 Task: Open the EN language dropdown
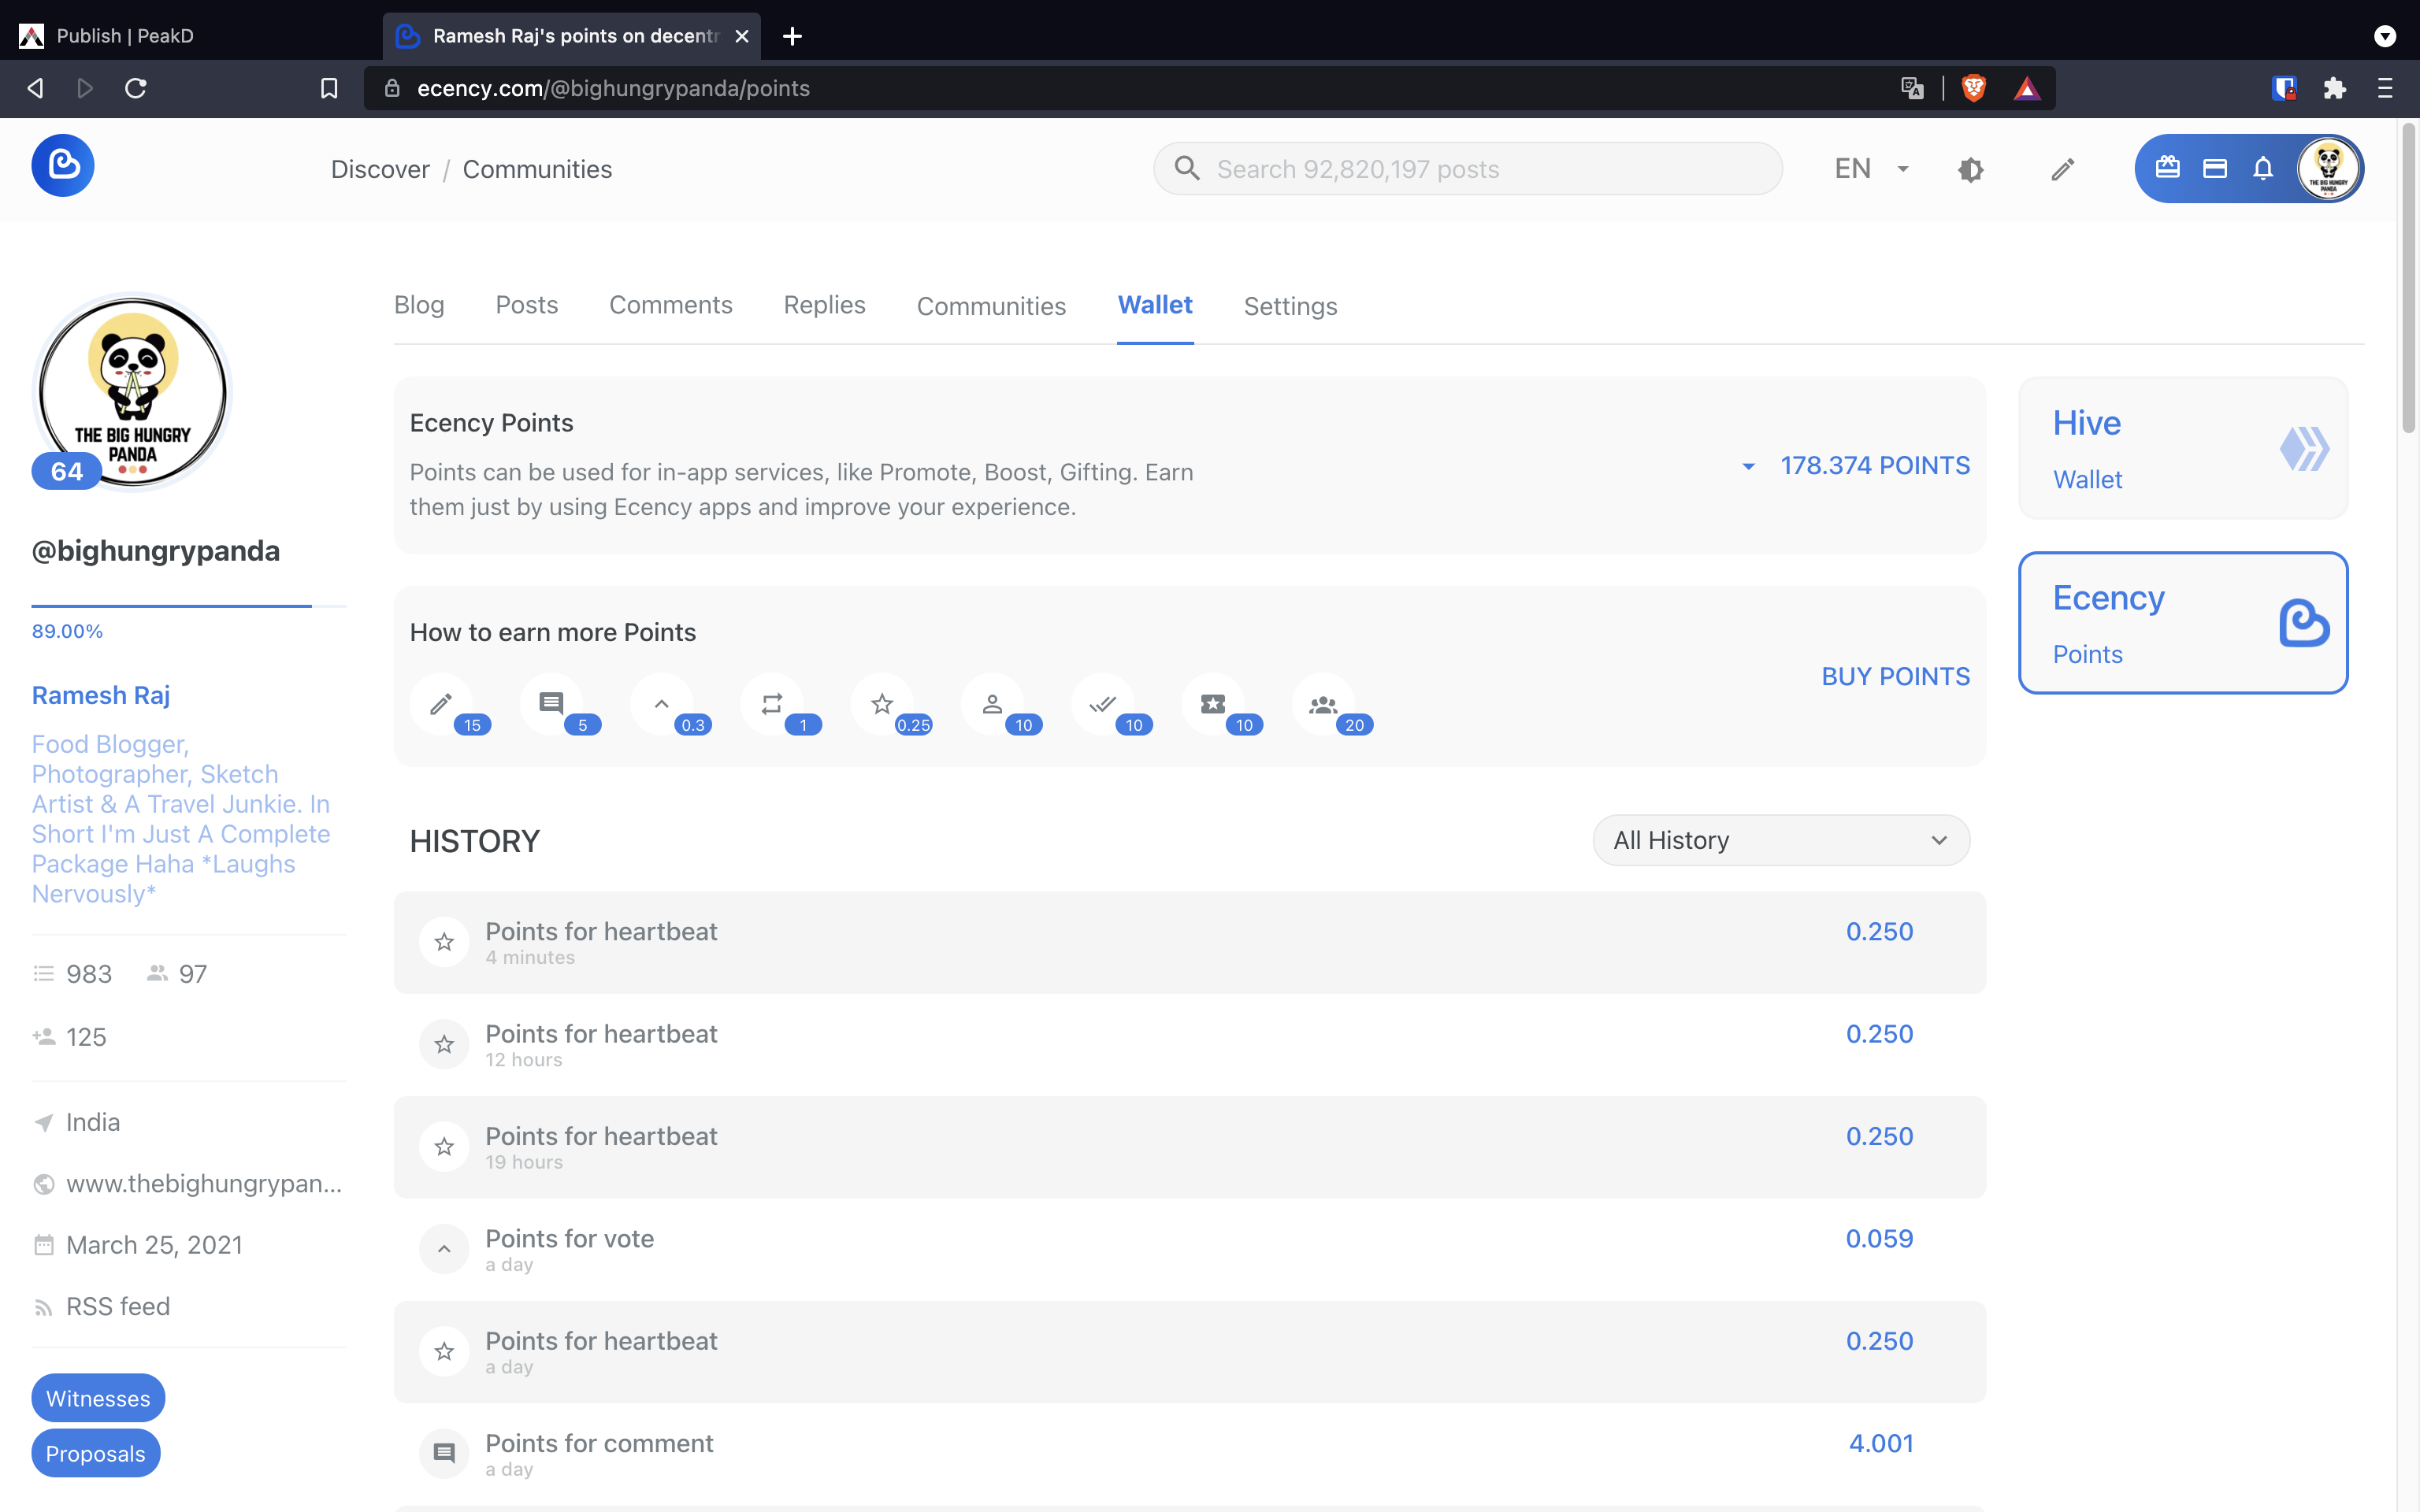pos(1872,169)
